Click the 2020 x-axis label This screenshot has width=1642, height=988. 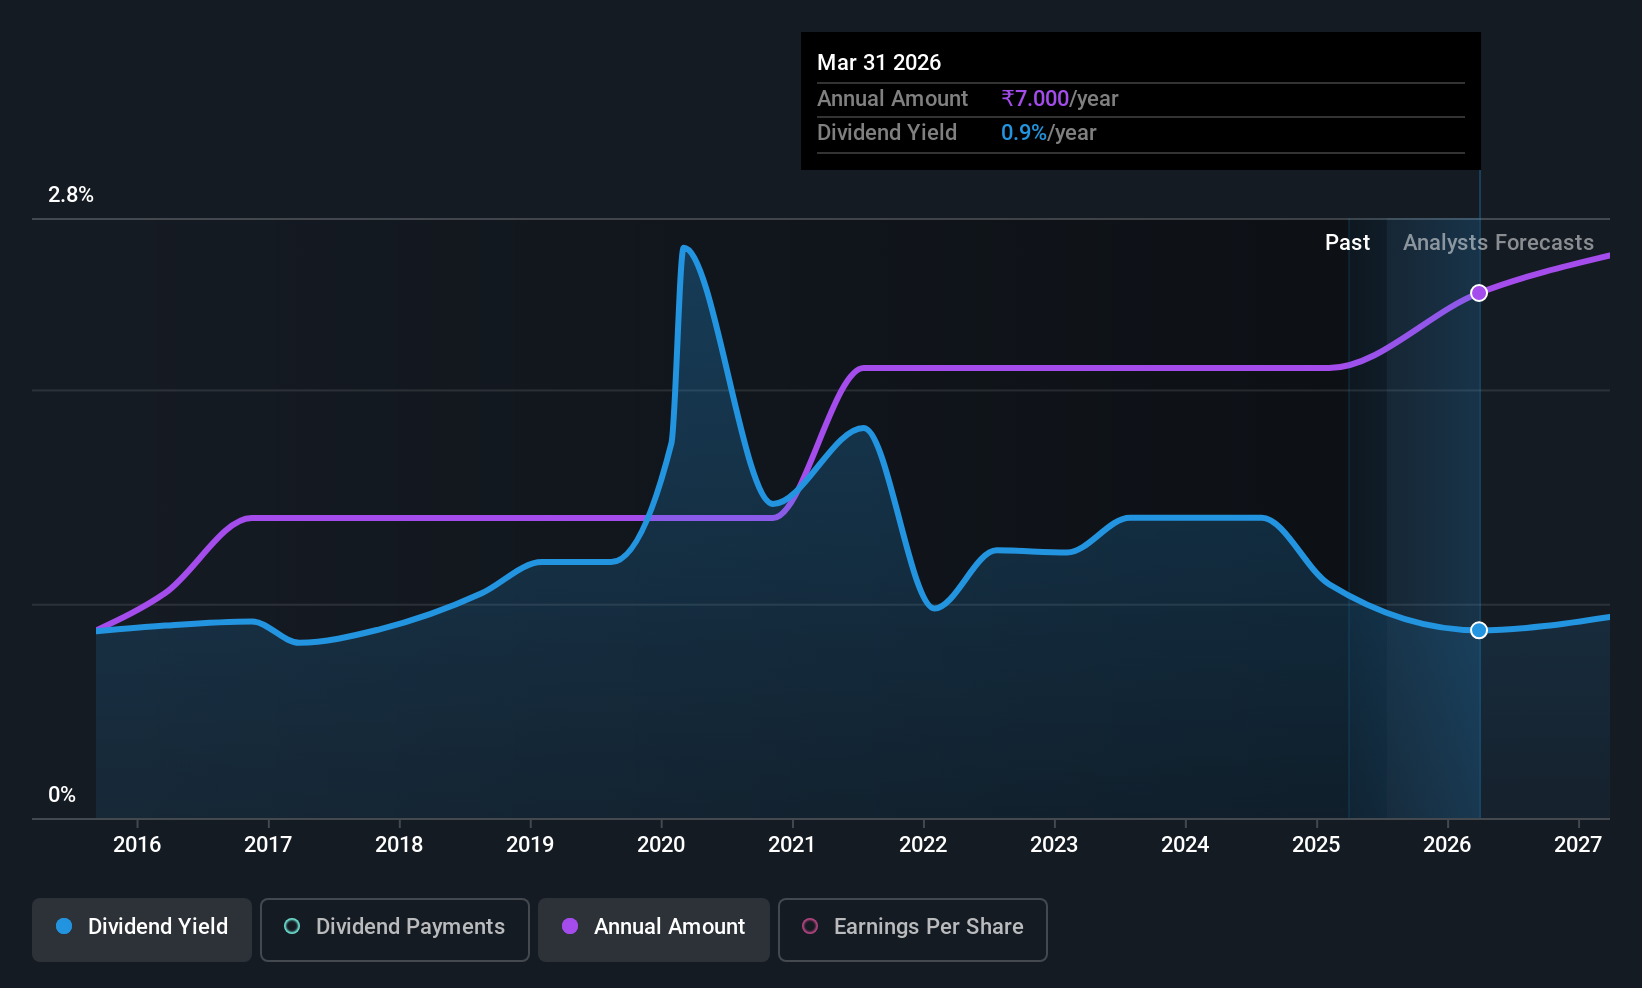(x=661, y=844)
